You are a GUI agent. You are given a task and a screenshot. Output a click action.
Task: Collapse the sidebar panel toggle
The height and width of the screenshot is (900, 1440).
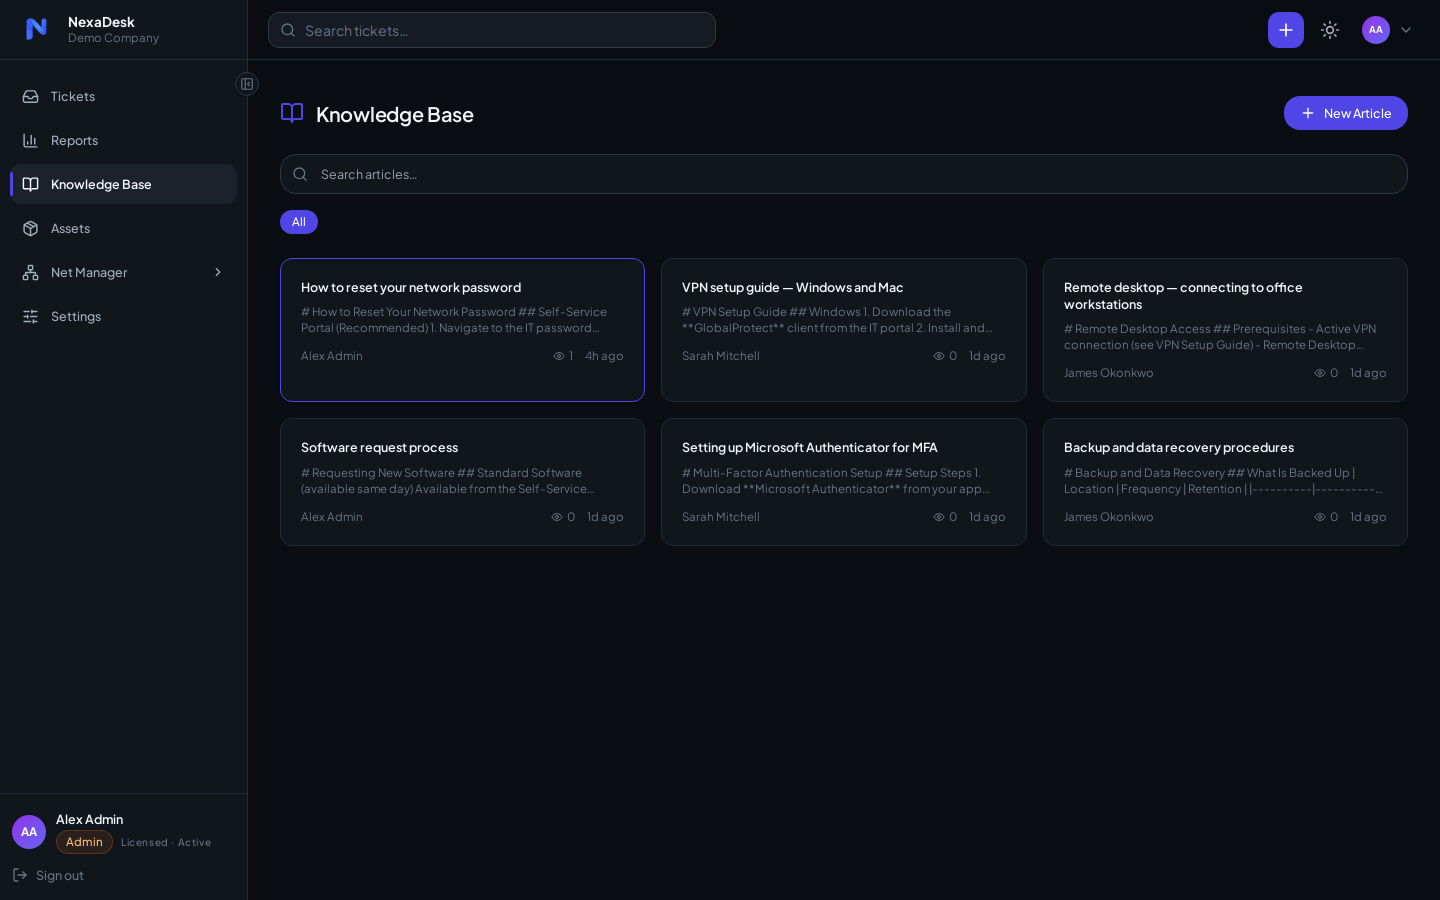[247, 84]
